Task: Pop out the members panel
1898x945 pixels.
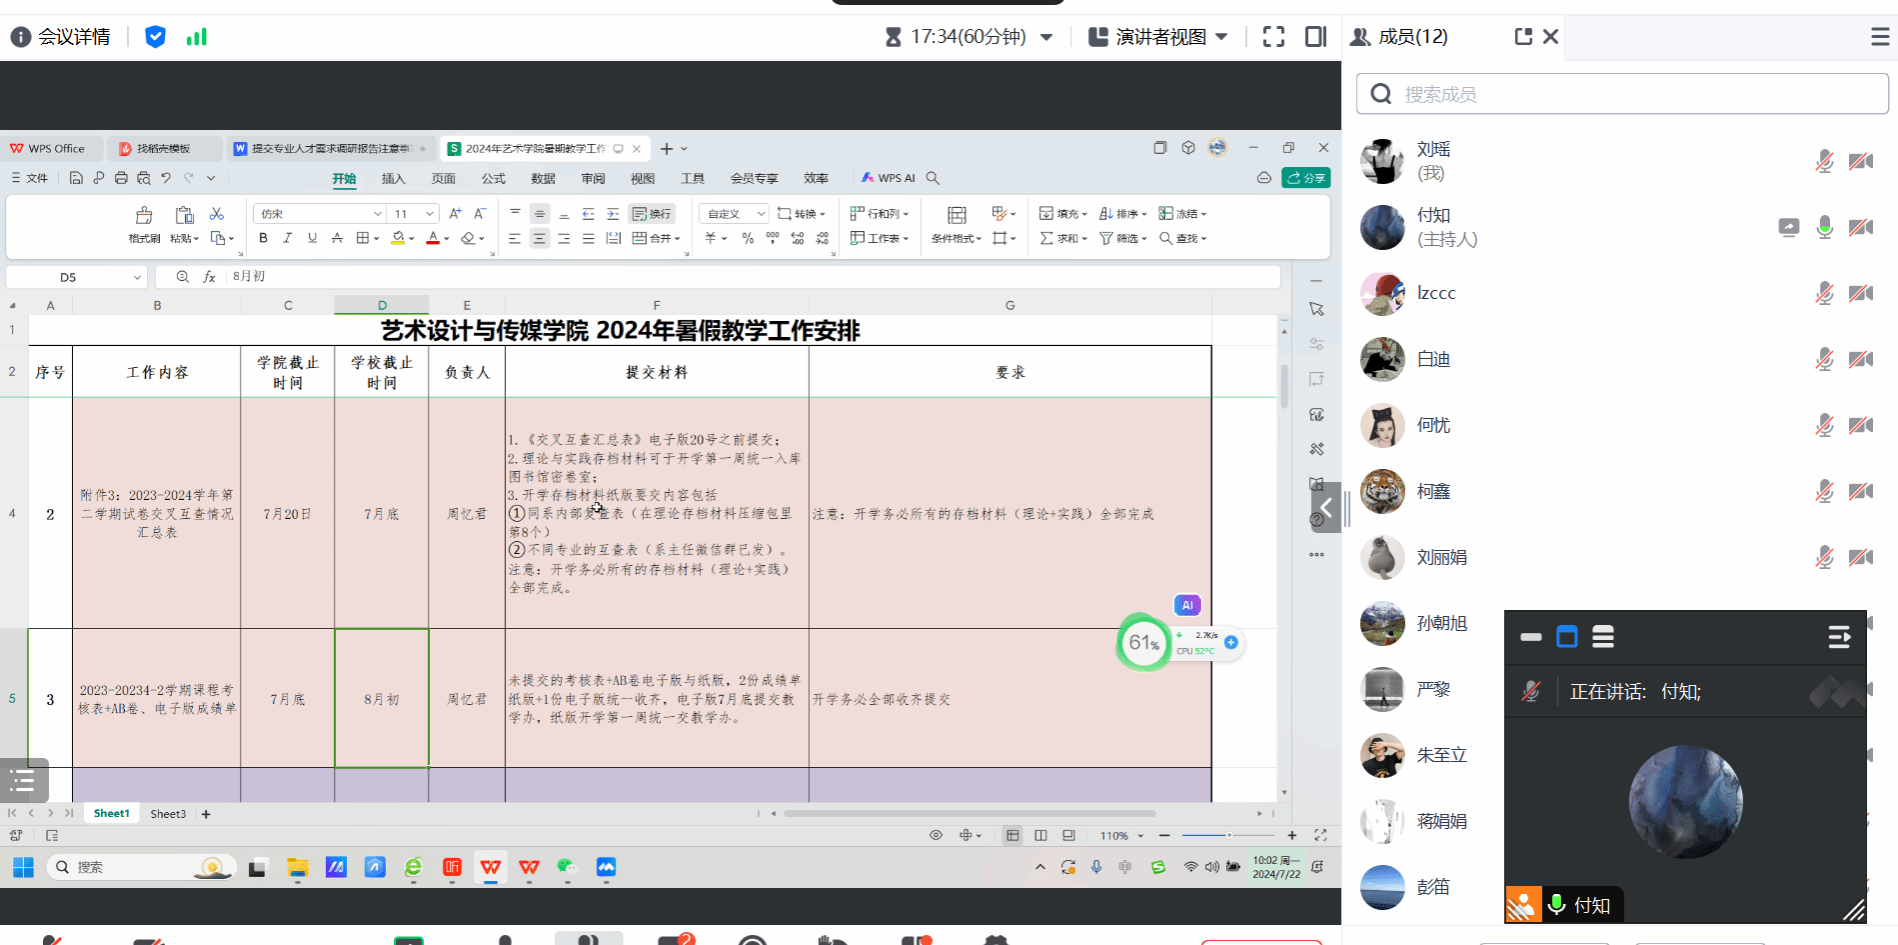Action: [1523, 37]
